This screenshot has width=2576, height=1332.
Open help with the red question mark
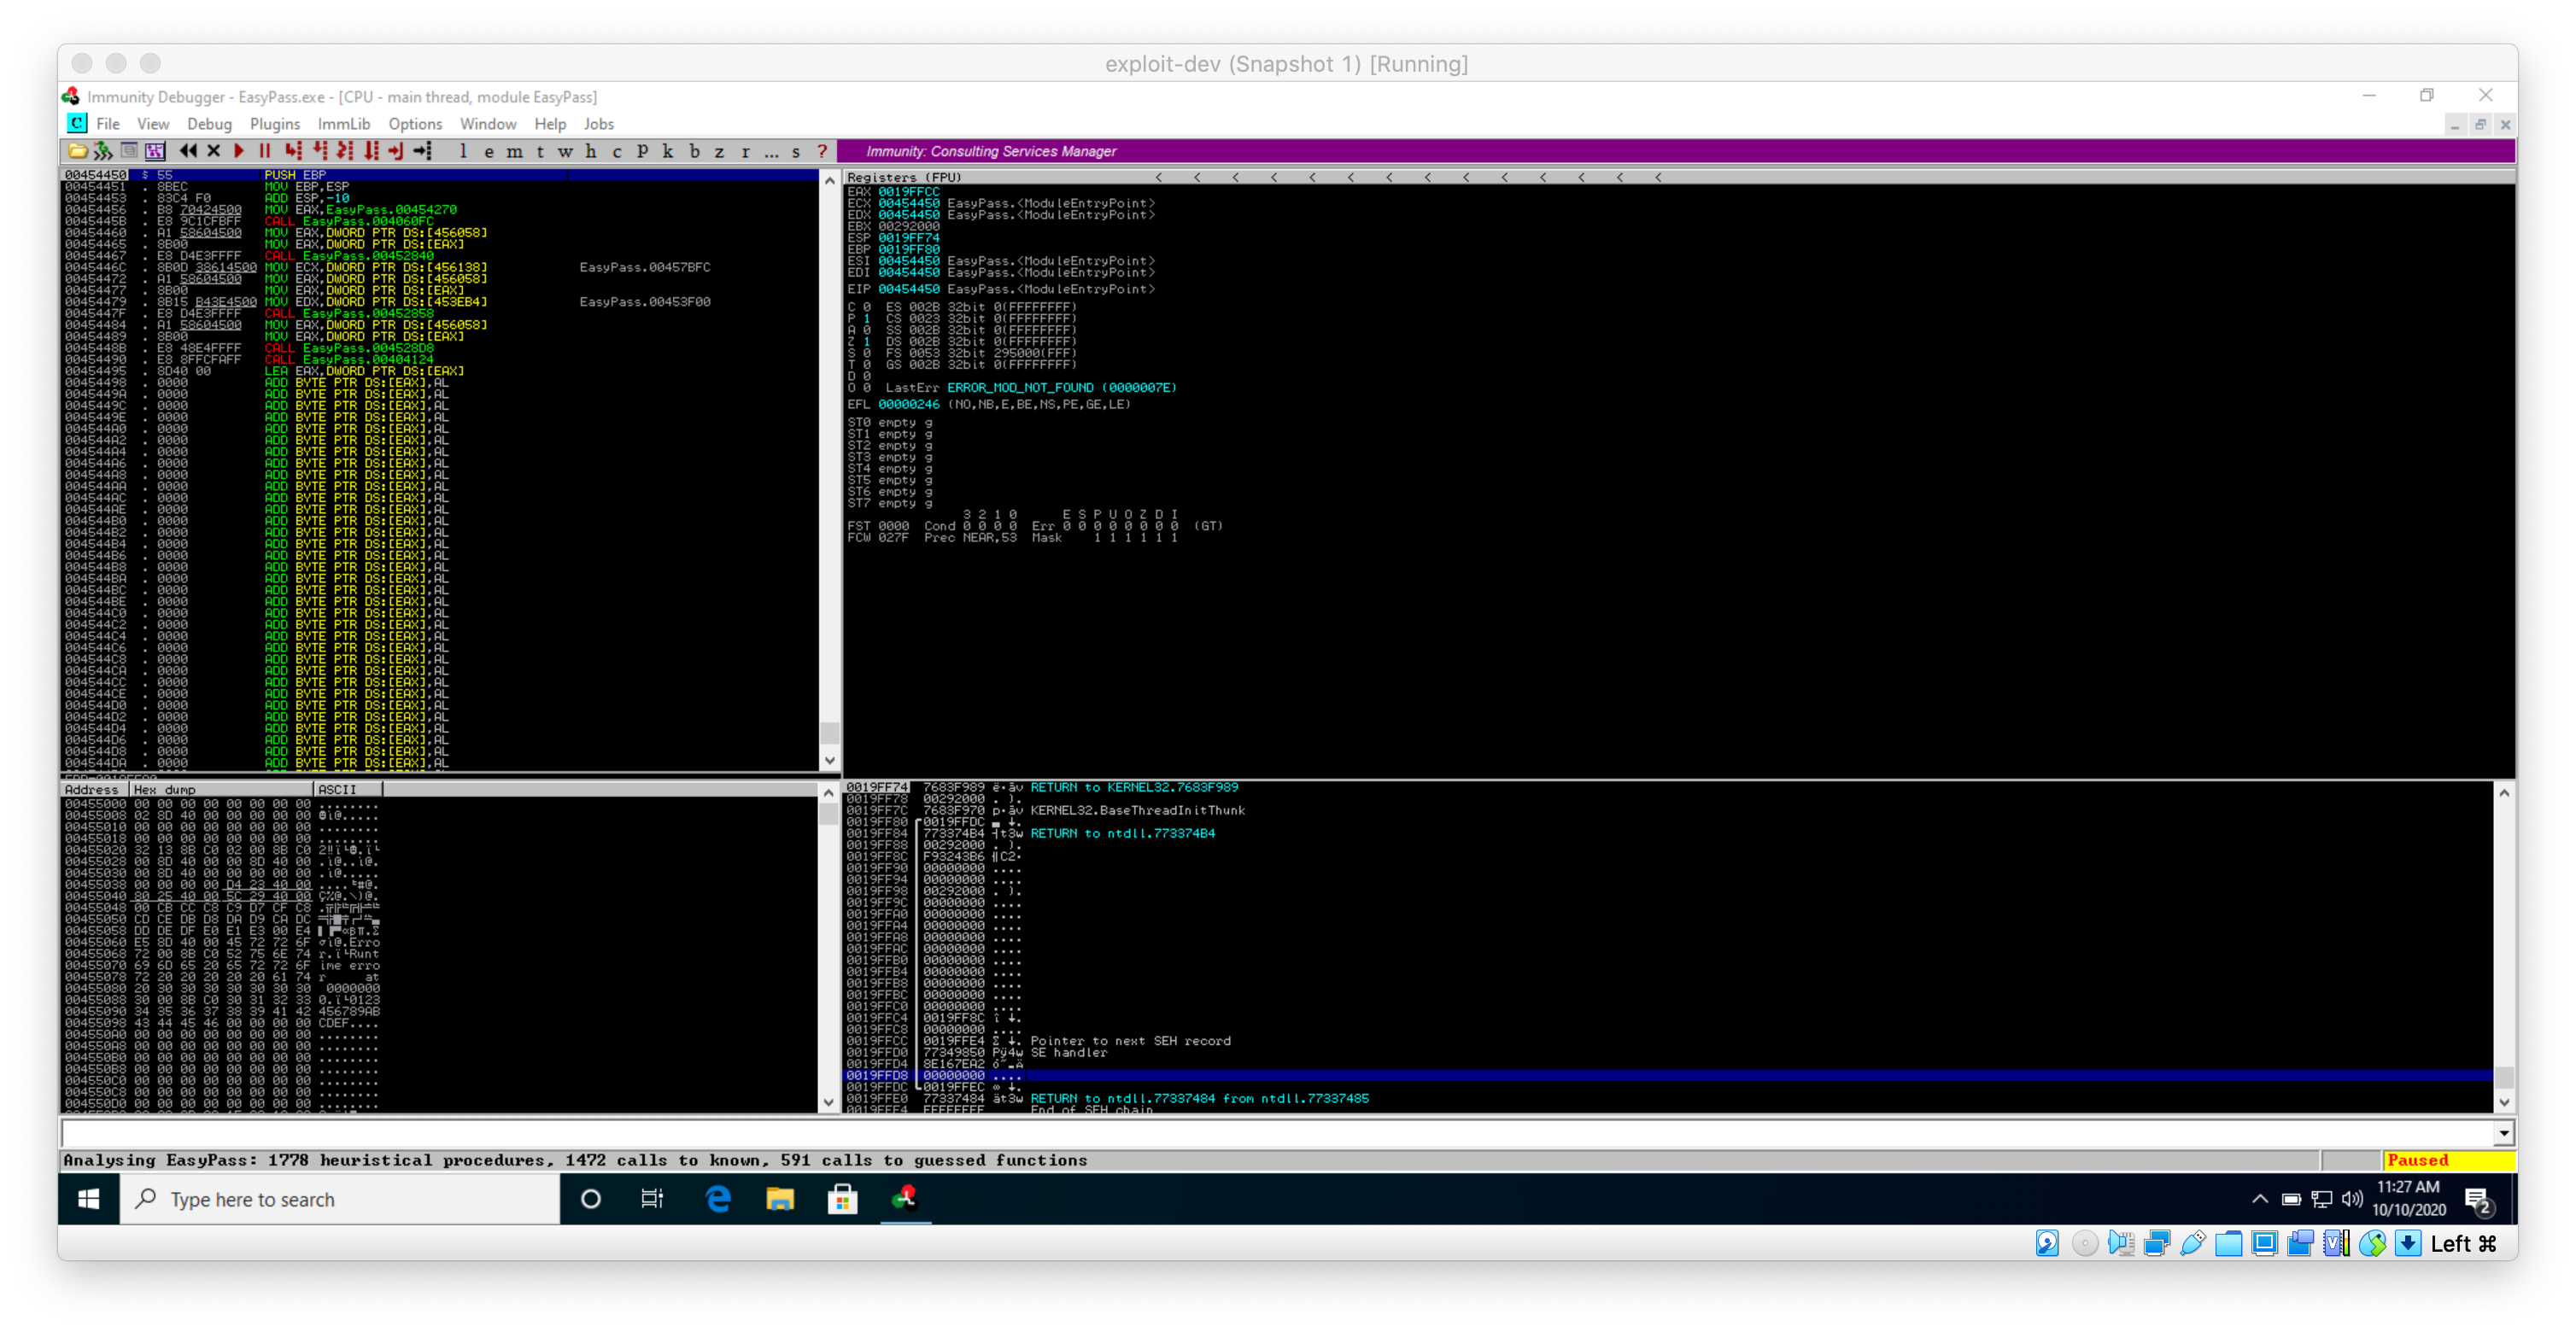point(822,151)
